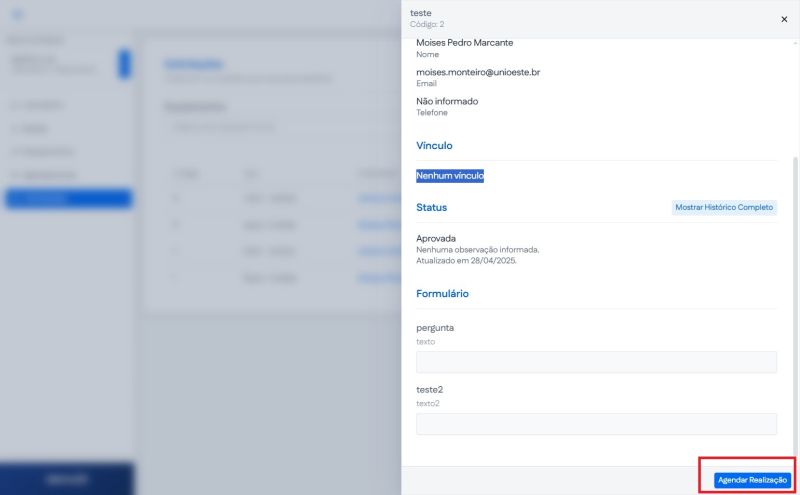Click into the teste2 input field
Viewport: 800px width, 495px height.
coord(596,424)
